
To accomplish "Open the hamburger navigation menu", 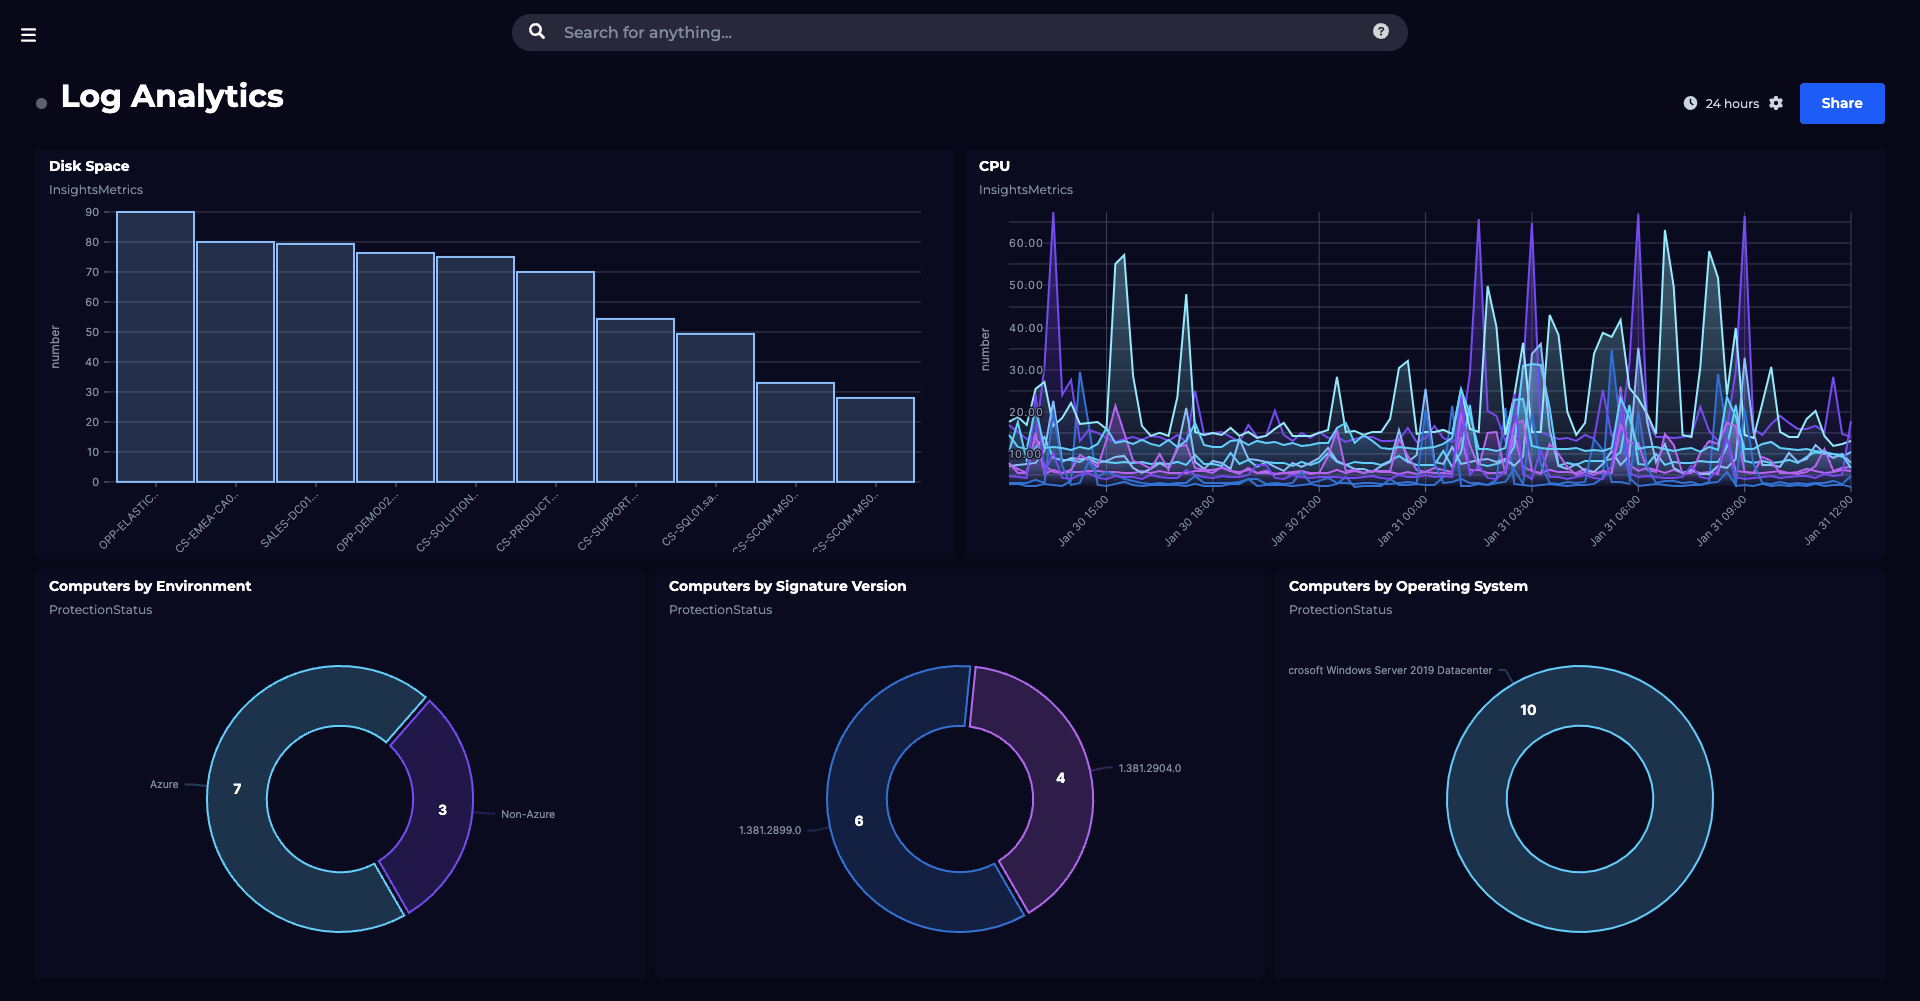I will (28, 35).
